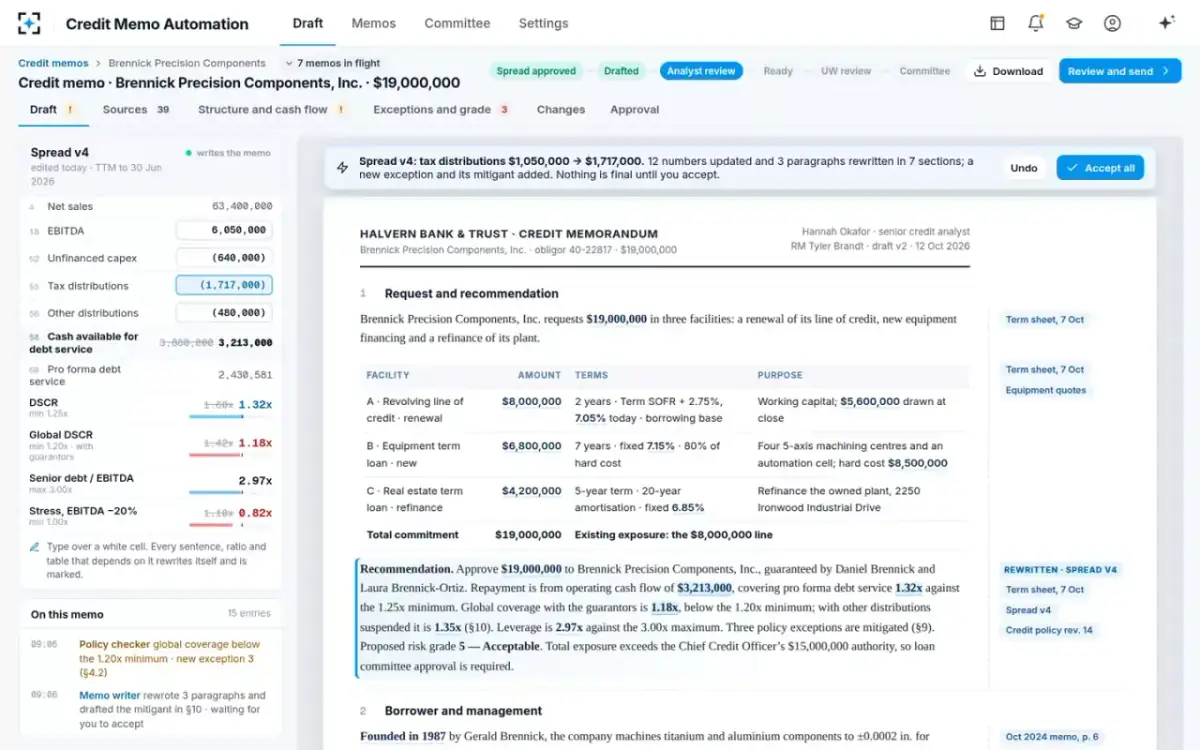Click the $4,200,000 real estate loan amount
Image resolution: width=1200 pixels, height=750 pixels.
pyautogui.click(x=531, y=491)
